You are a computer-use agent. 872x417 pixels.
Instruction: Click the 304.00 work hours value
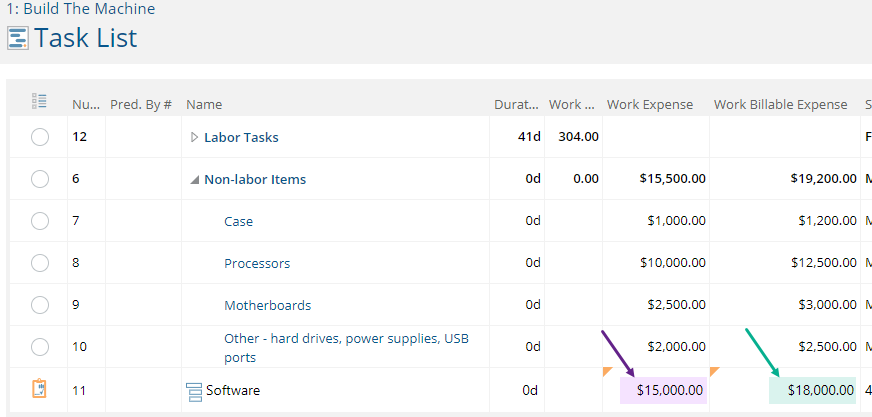point(578,137)
